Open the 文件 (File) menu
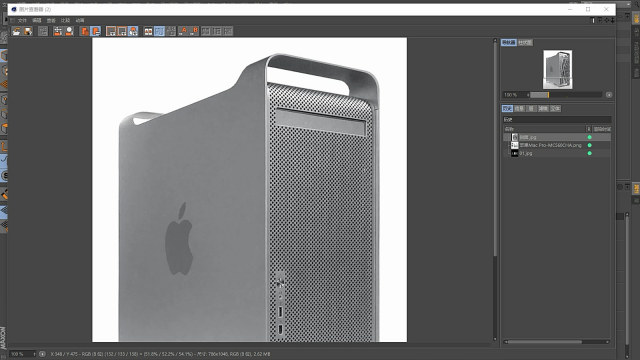640x360 pixels. click(22, 20)
